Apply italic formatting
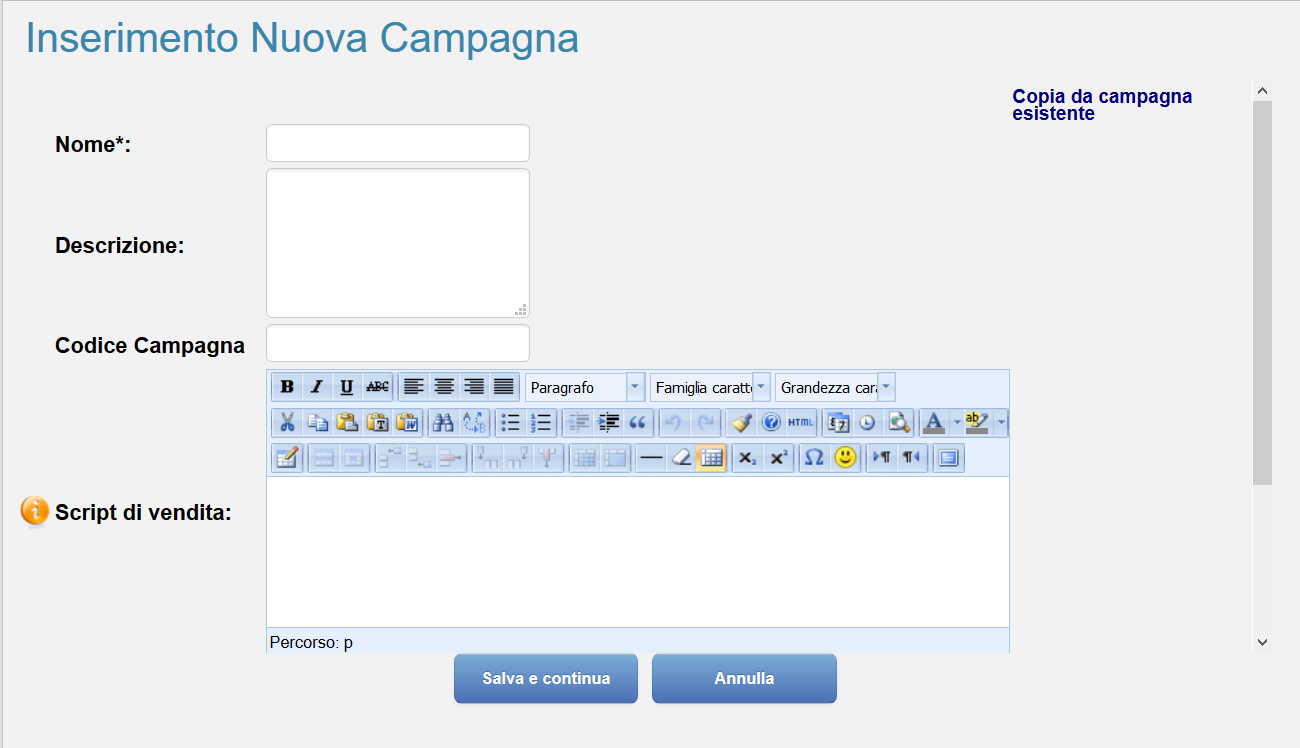1300x748 pixels. click(317, 387)
